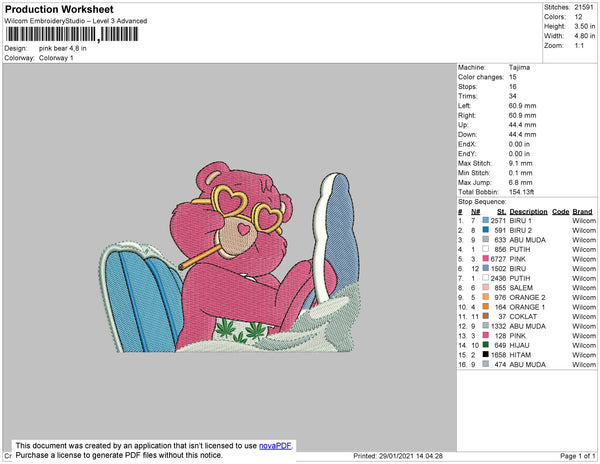Click the HIJAU green swatch

(x=486, y=345)
